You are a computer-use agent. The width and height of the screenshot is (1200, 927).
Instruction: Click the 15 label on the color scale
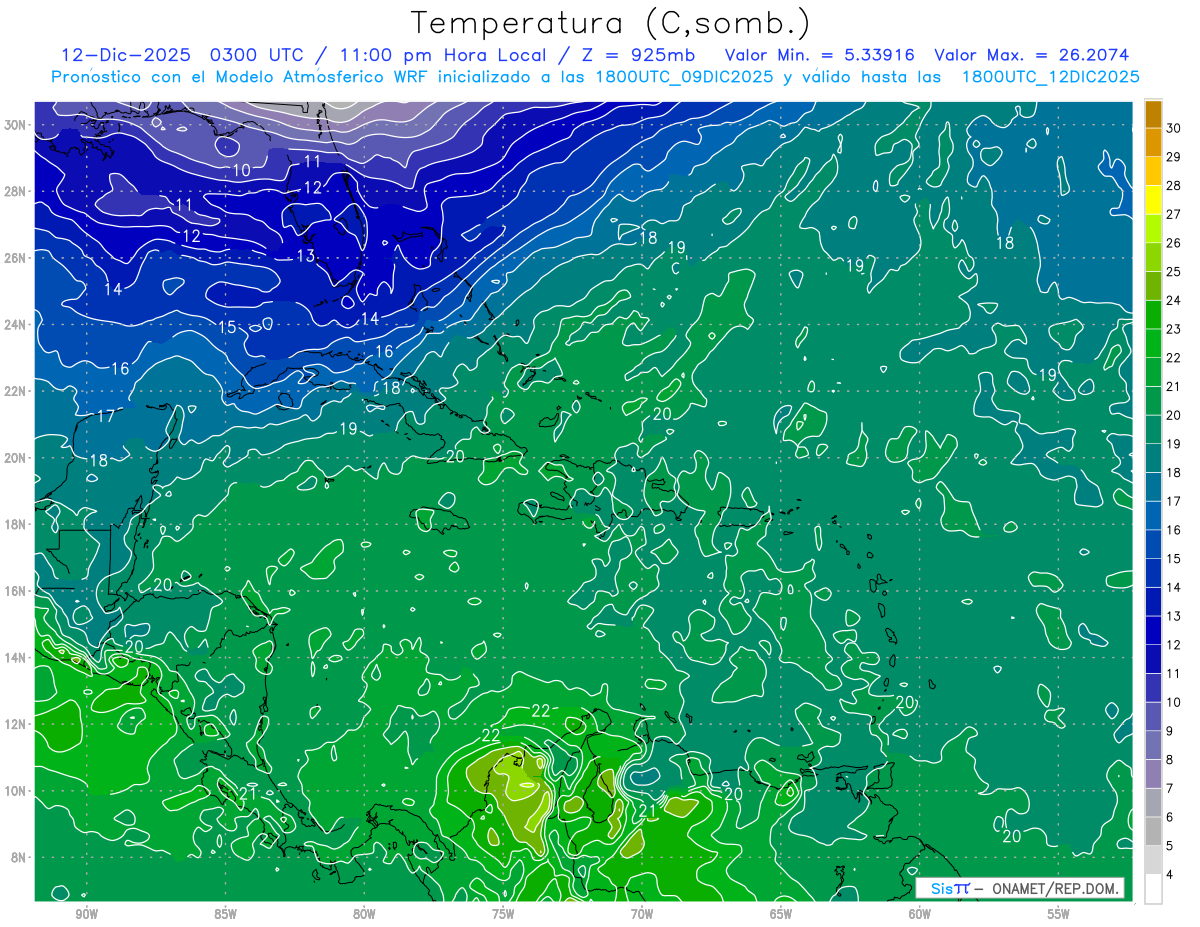1174,559
